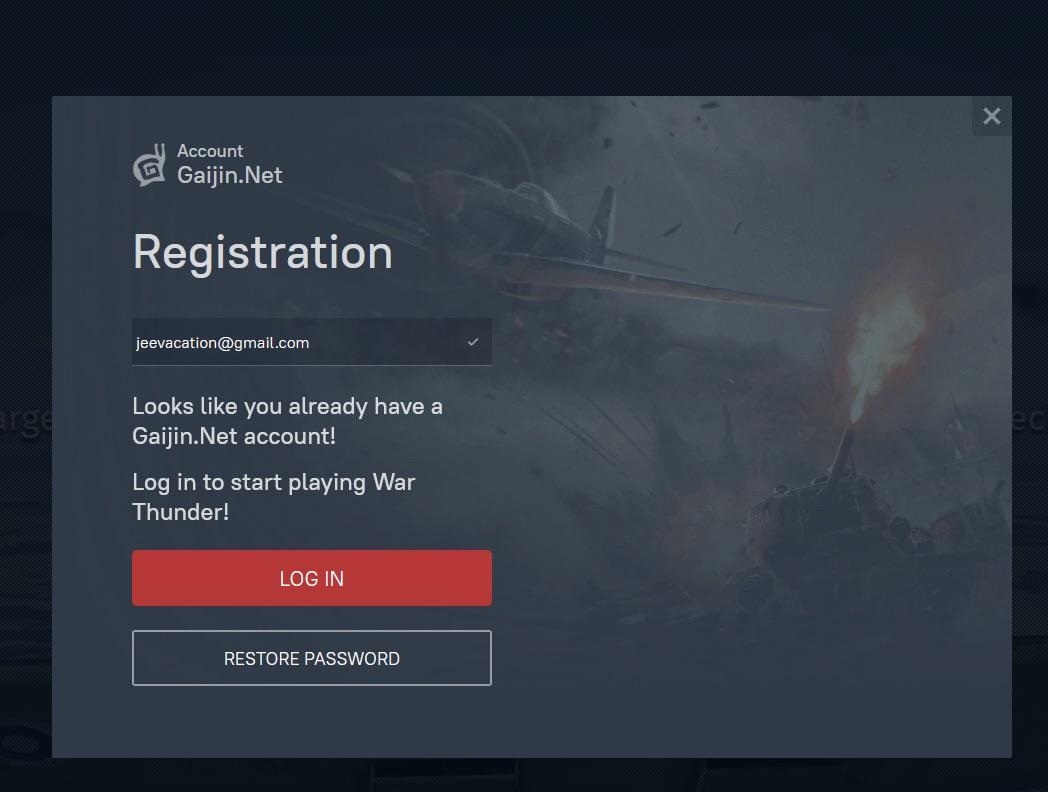Click the word Thunder! in the message
The width and height of the screenshot is (1048, 792).
180,512
